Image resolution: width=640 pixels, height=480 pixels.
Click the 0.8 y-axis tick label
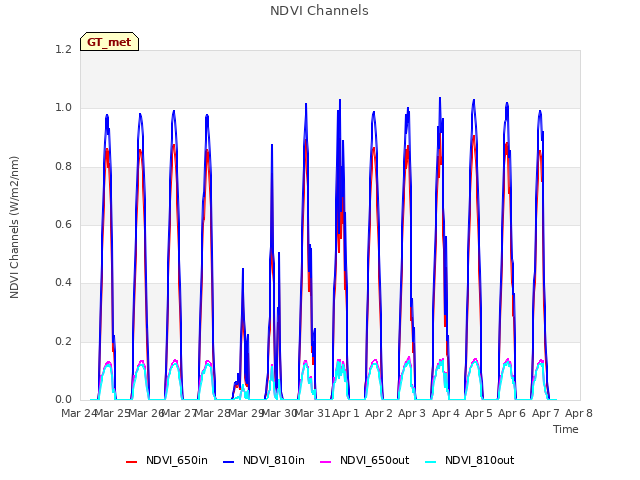pos(63,167)
